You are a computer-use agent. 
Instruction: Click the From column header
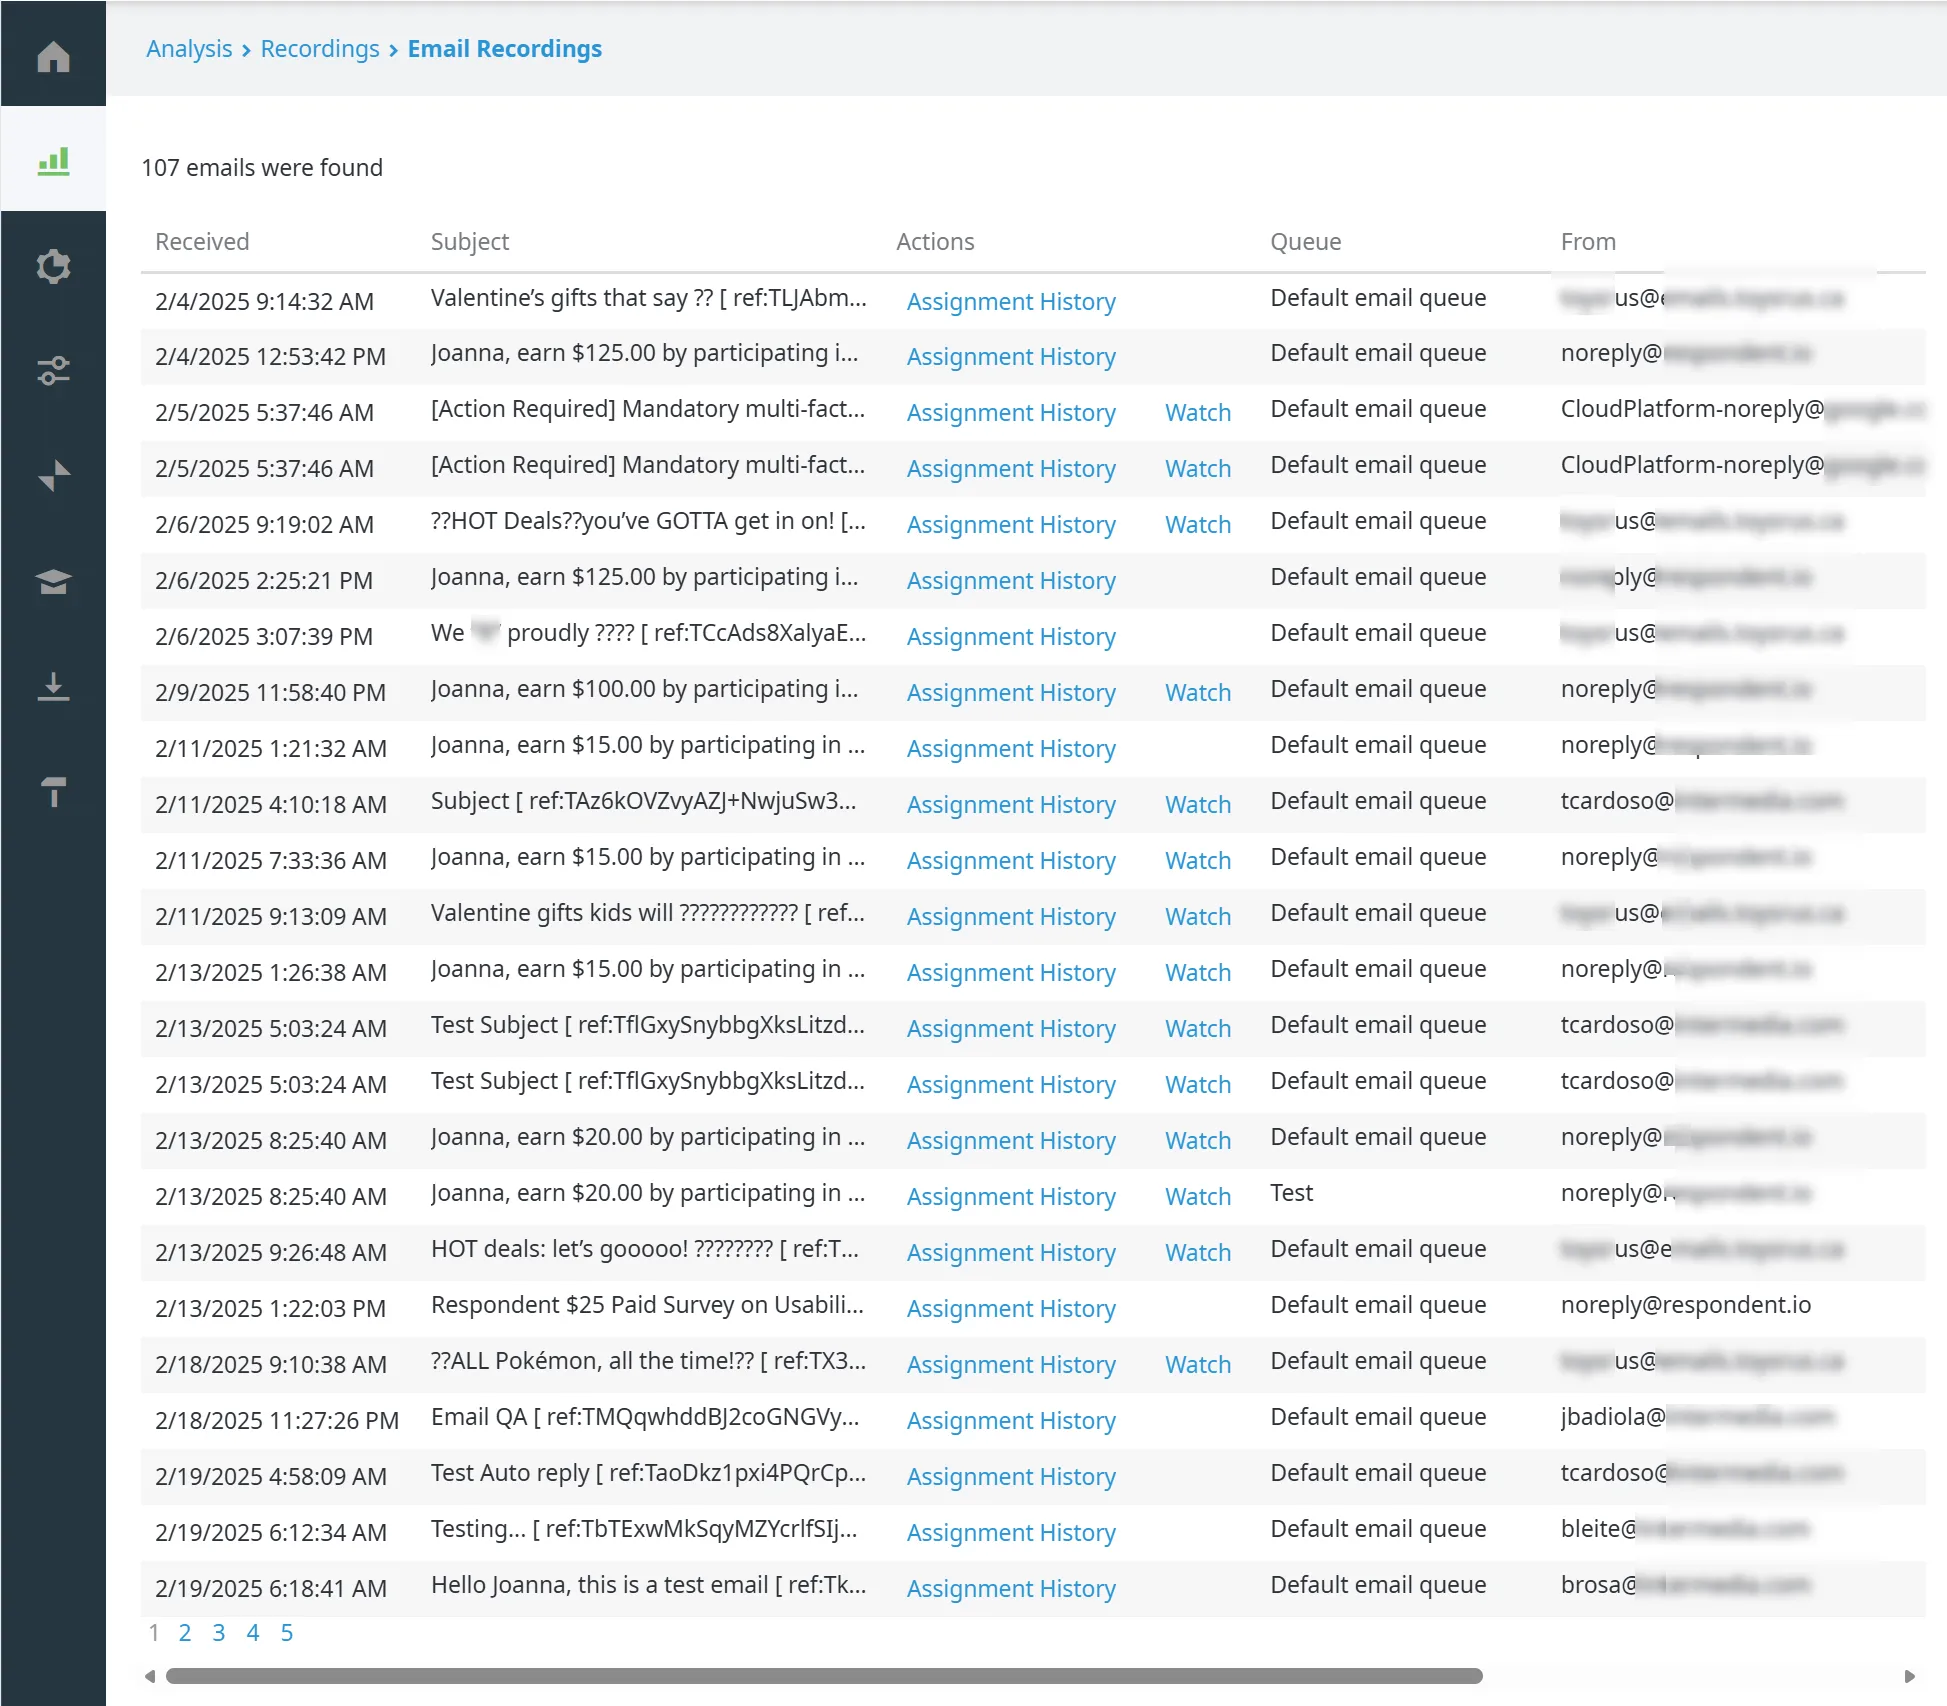[1588, 242]
